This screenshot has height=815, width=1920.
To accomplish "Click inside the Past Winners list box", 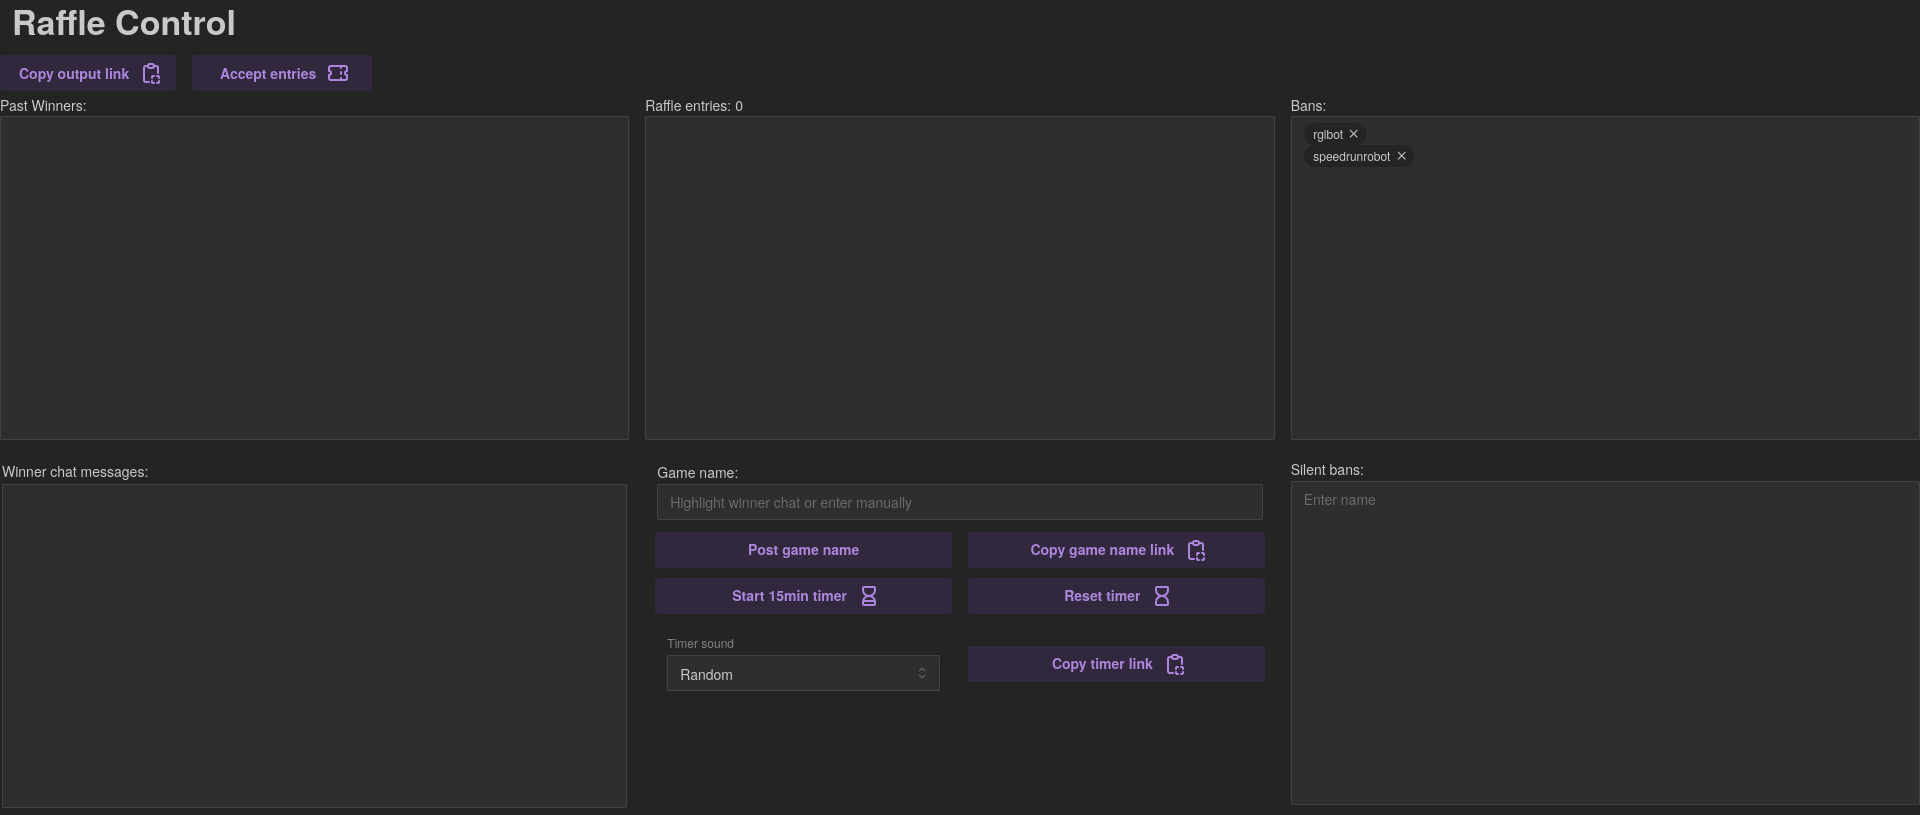I will (314, 278).
